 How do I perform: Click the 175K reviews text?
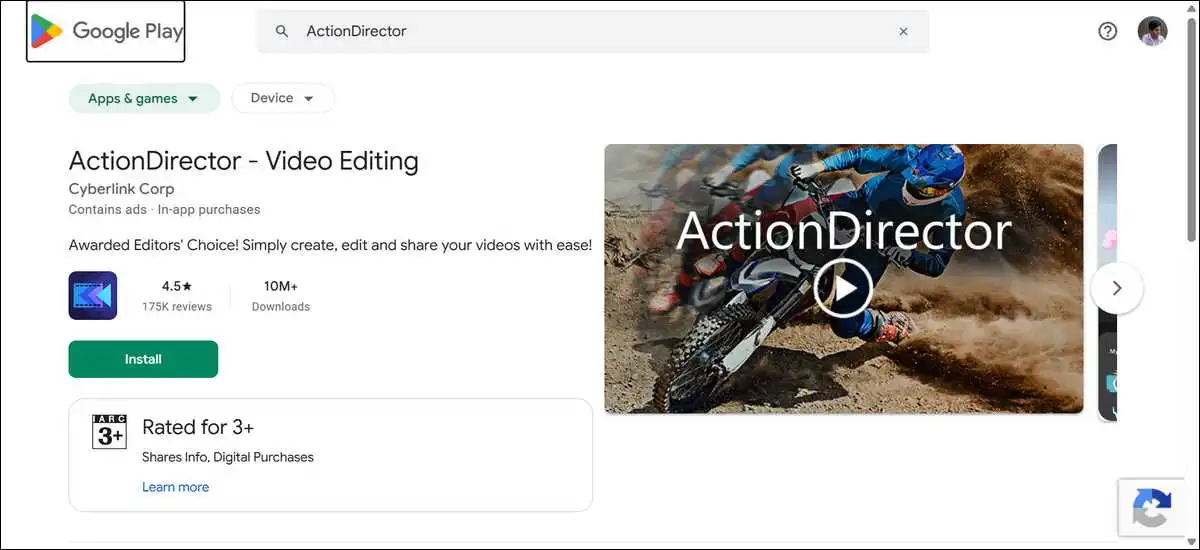click(176, 307)
